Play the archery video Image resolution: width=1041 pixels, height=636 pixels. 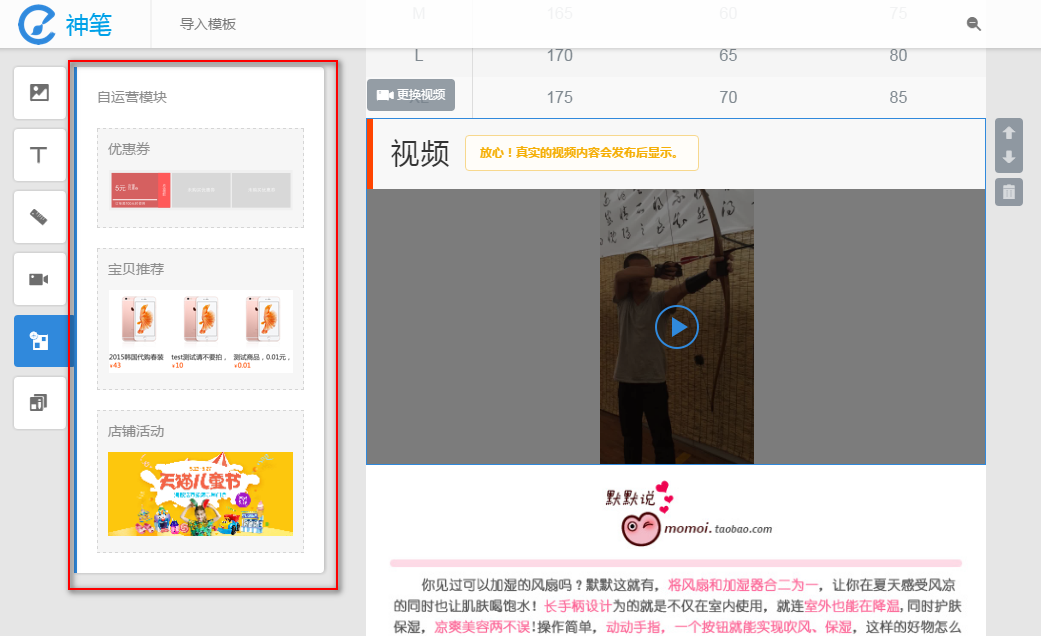click(677, 327)
